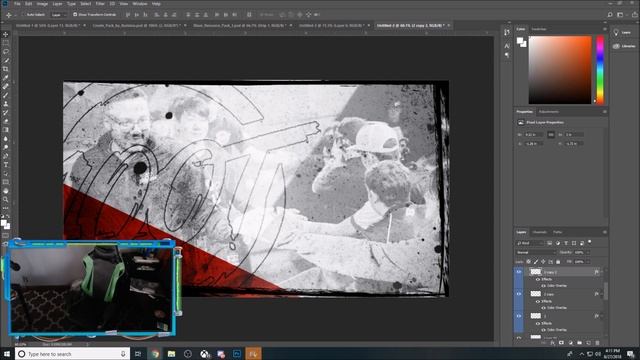Select the Clone Stamp tool

tap(6, 104)
